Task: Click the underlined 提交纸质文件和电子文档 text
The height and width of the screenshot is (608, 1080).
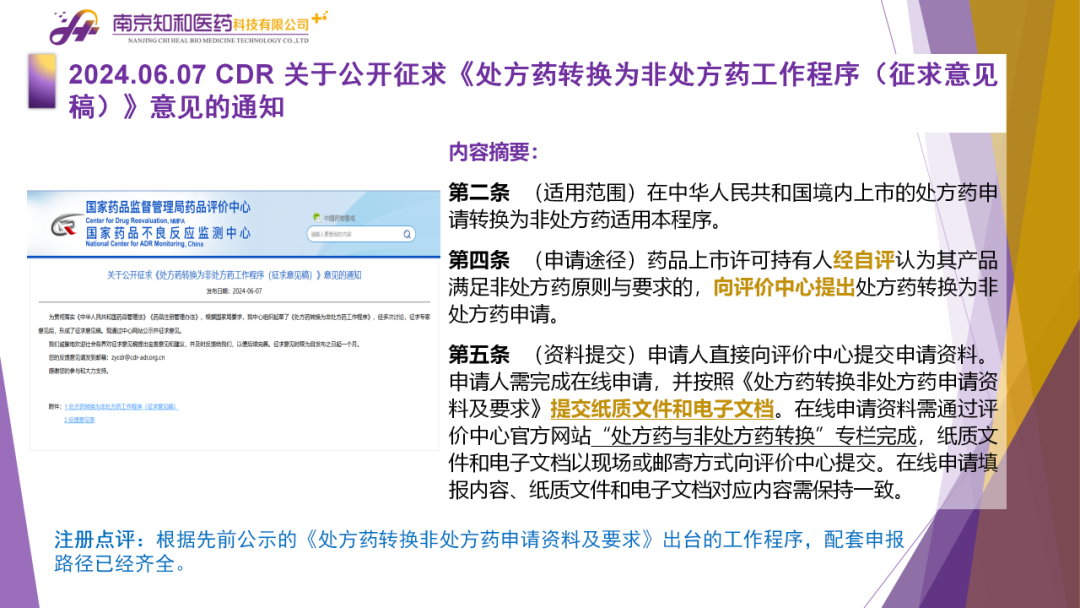Action: coord(662,408)
